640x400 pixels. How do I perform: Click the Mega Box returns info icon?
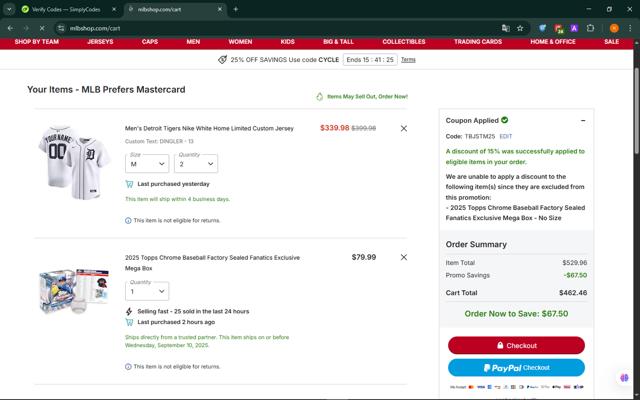point(128,367)
